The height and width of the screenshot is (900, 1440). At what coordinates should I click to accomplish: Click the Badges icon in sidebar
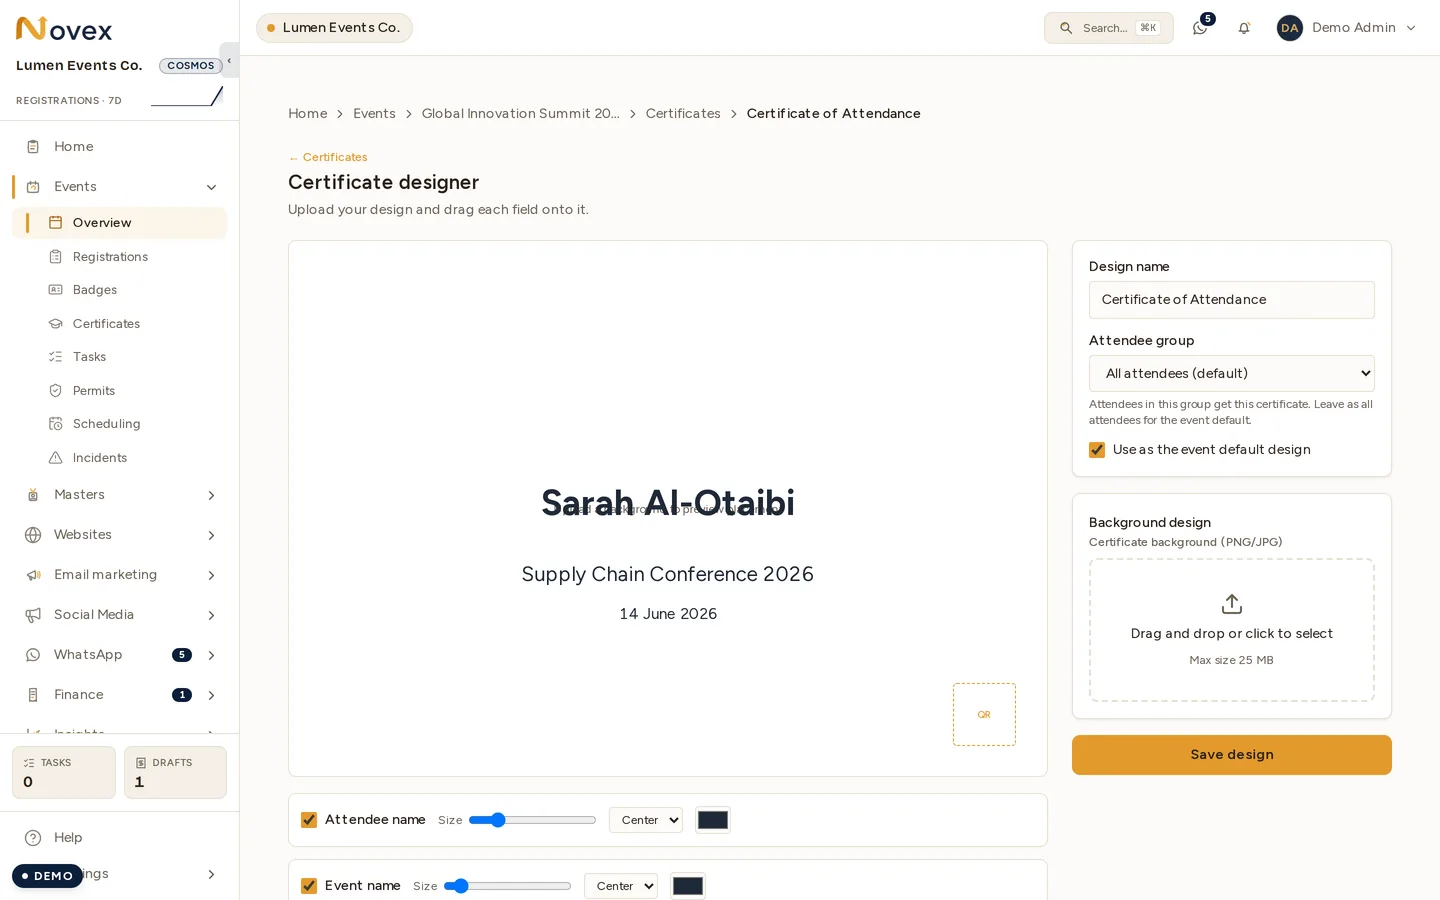[x=56, y=290]
